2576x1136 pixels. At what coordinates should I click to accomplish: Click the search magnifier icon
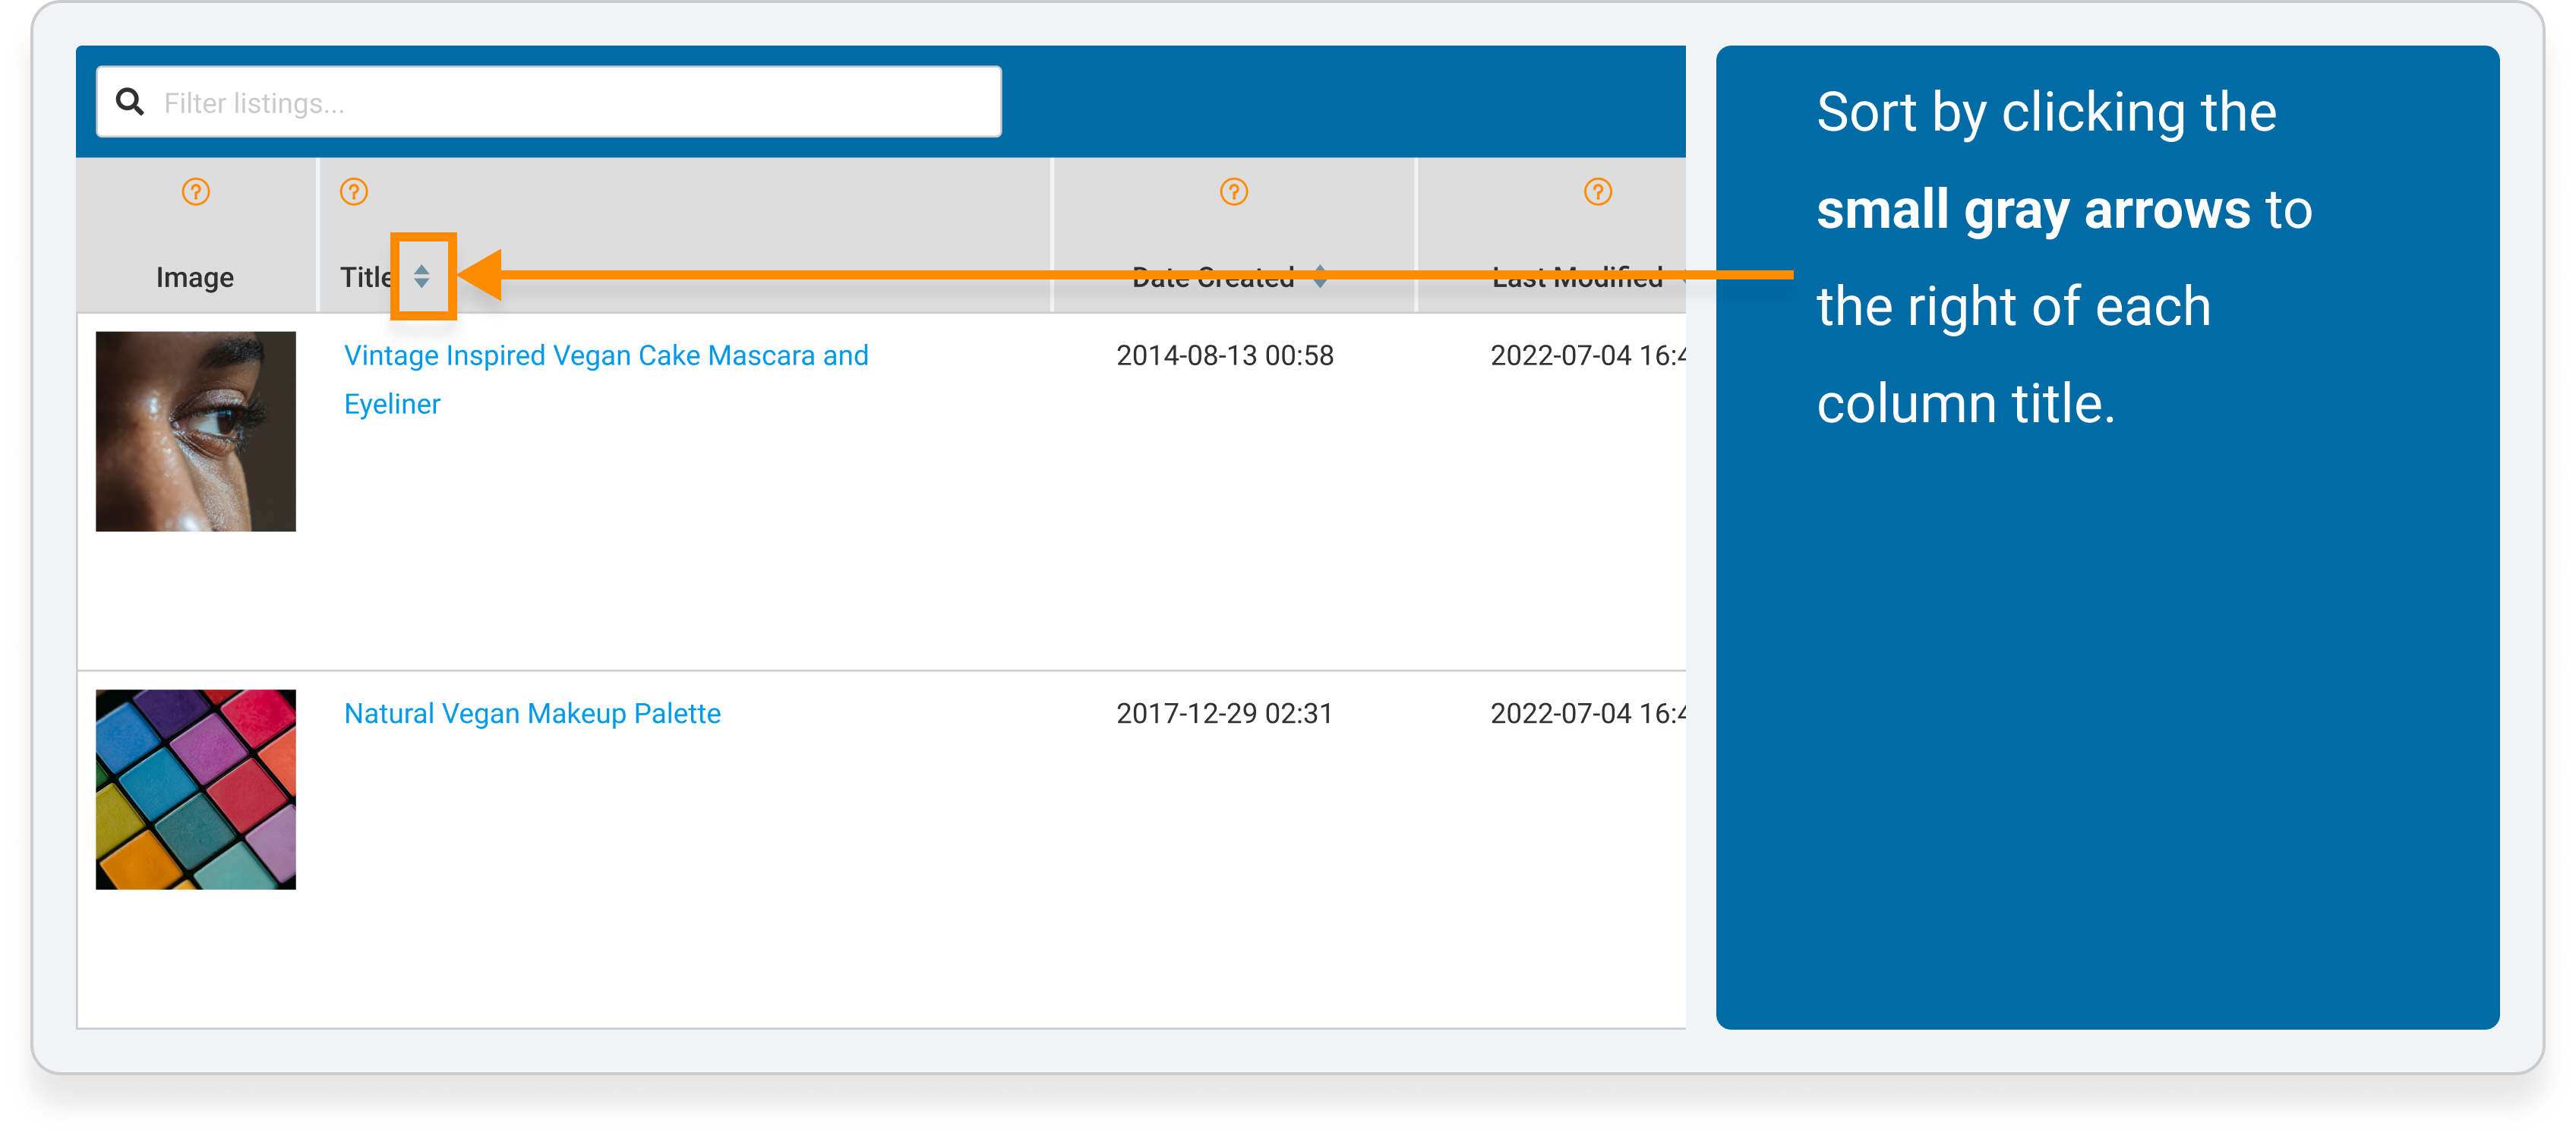[x=130, y=102]
